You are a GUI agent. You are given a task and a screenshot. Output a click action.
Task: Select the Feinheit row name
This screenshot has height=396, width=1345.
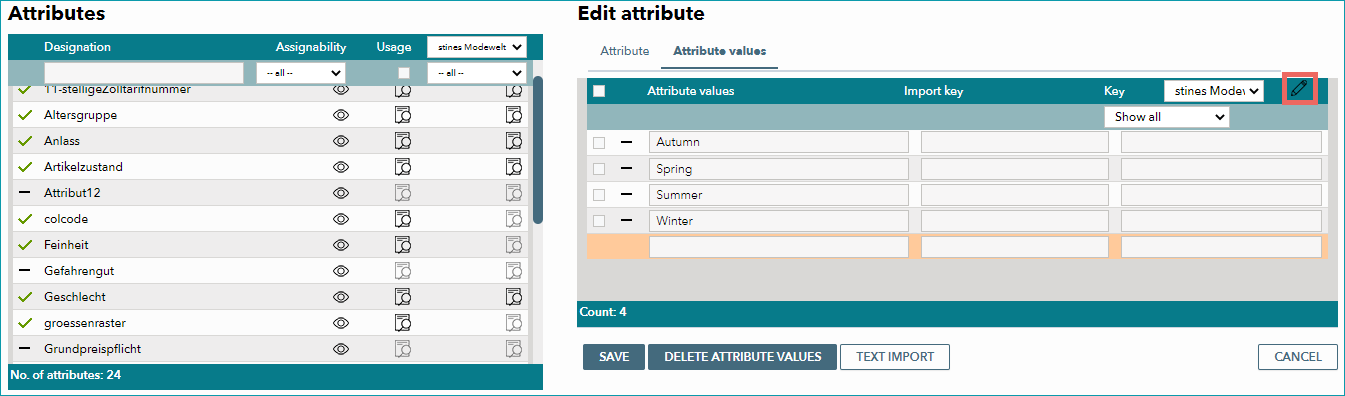(x=67, y=245)
